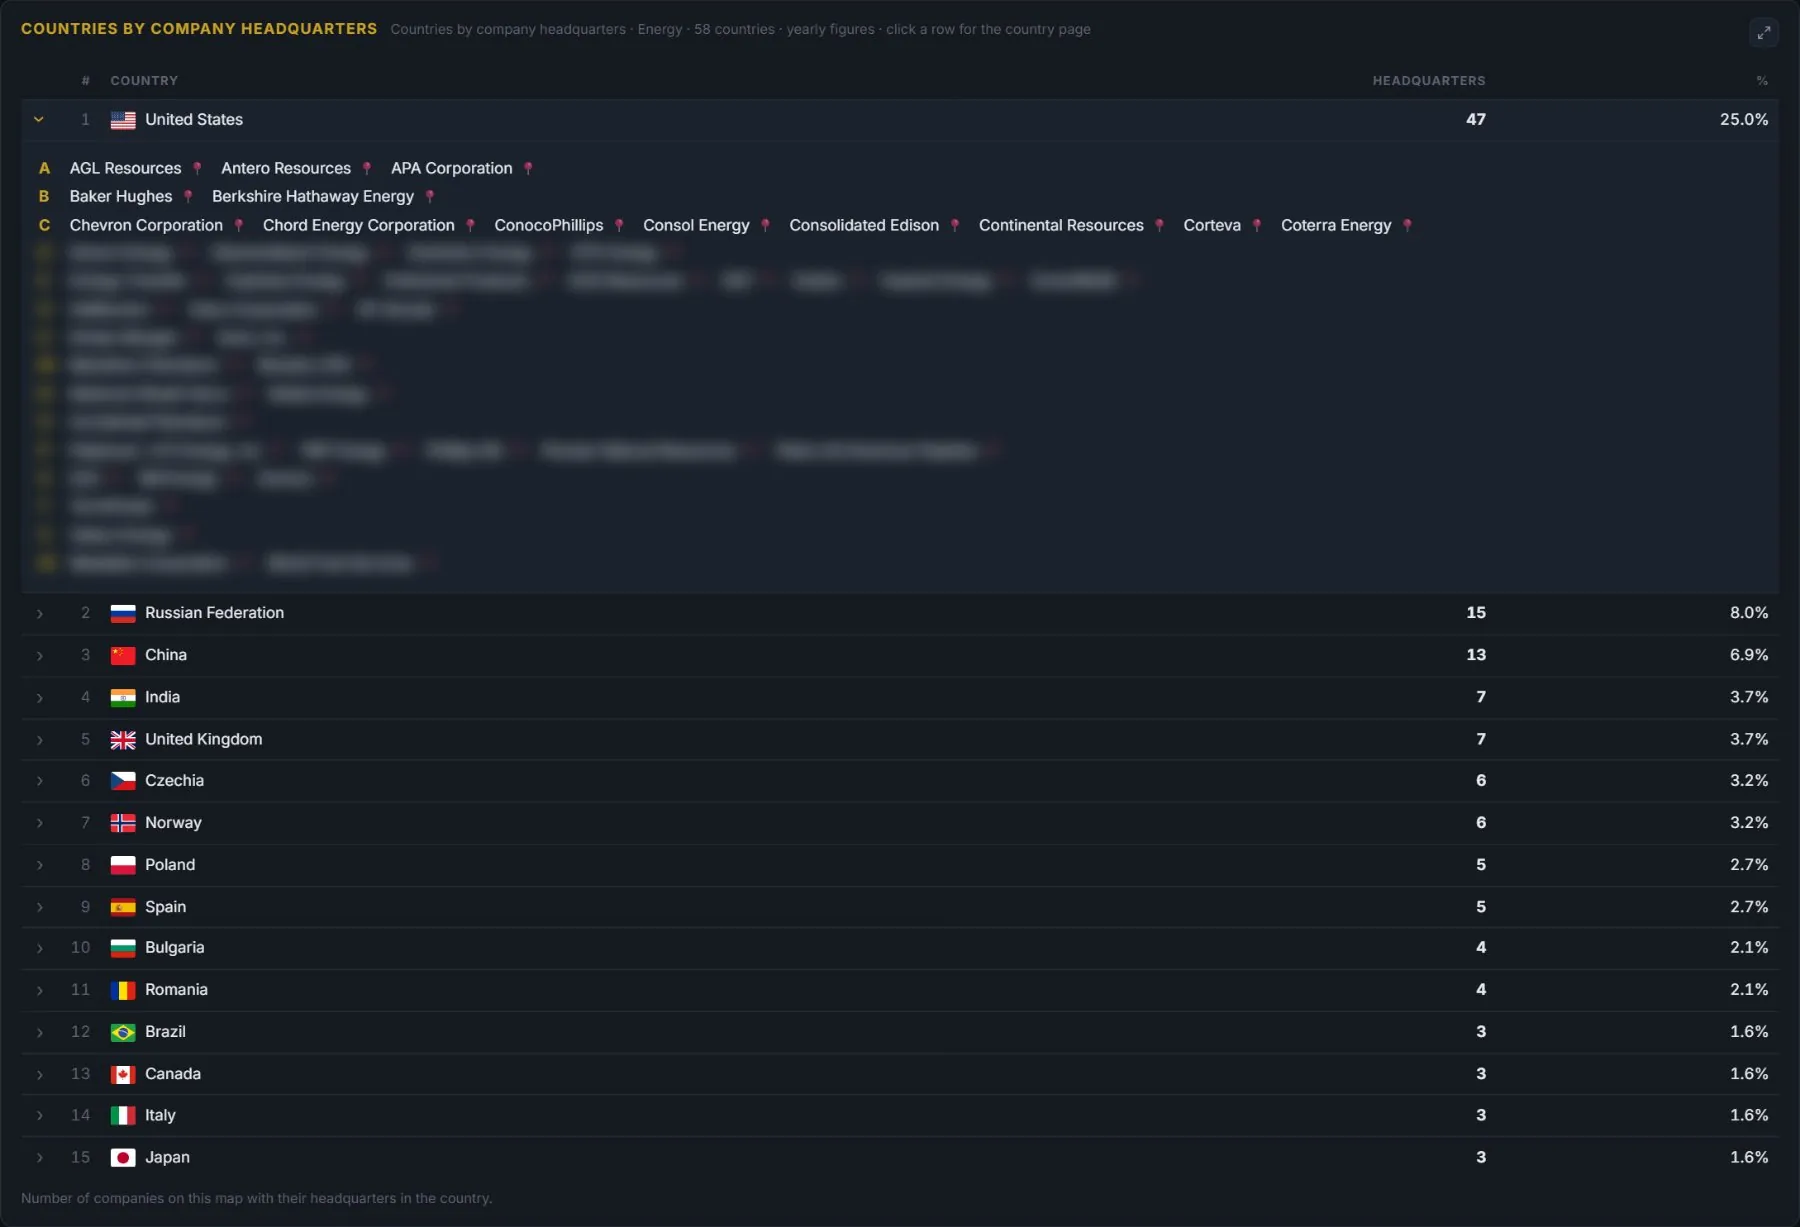The height and width of the screenshot is (1227, 1800).
Task: Open the Chevron Corporation link
Action: (x=146, y=225)
